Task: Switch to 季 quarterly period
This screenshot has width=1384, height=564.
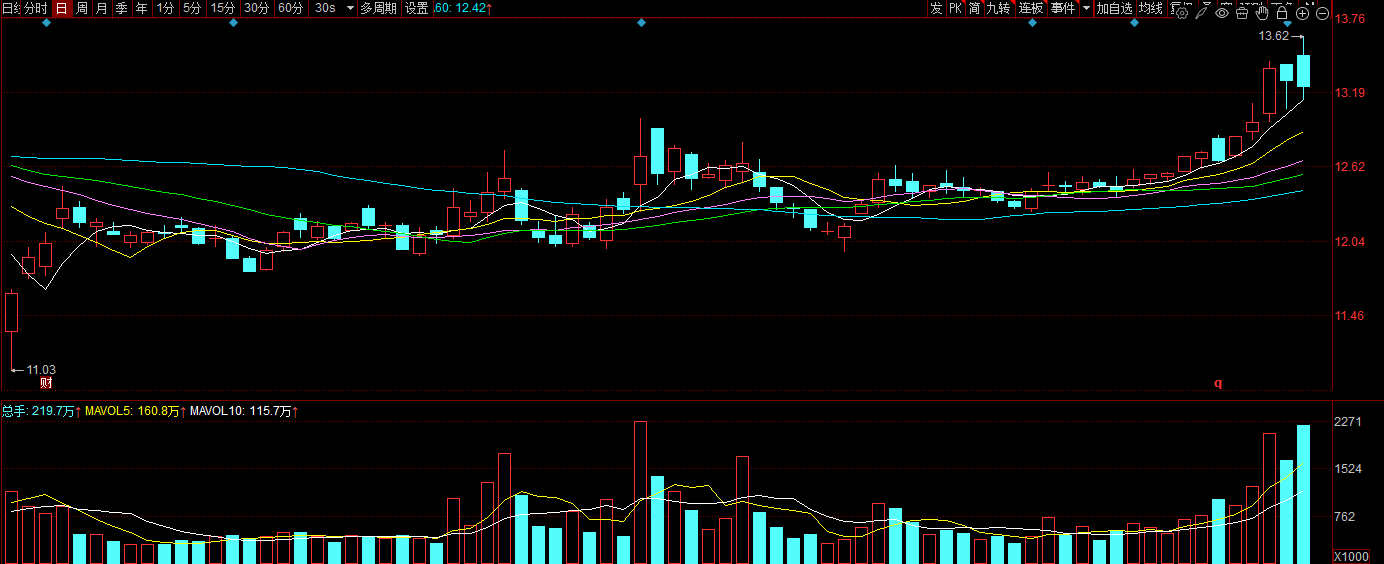Action: pyautogui.click(x=122, y=8)
